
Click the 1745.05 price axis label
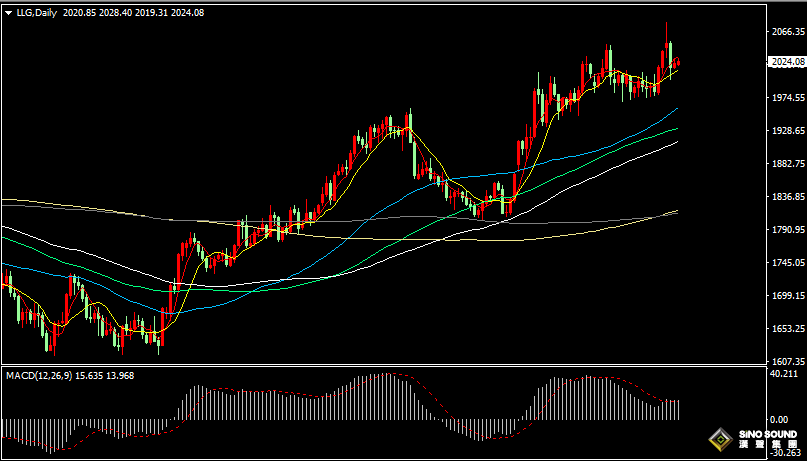pyautogui.click(x=788, y=263)
